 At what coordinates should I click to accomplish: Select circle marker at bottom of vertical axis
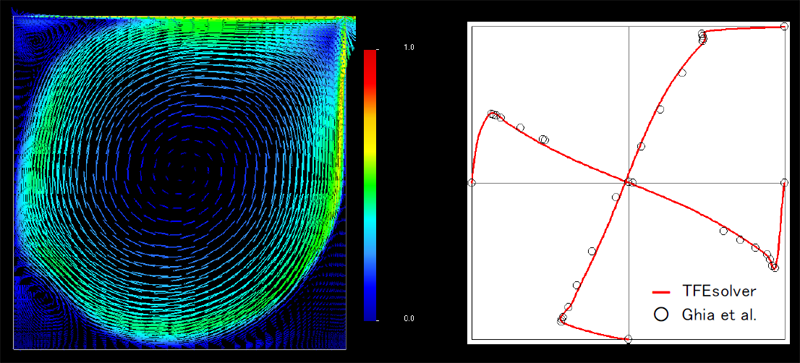[628, 339]
